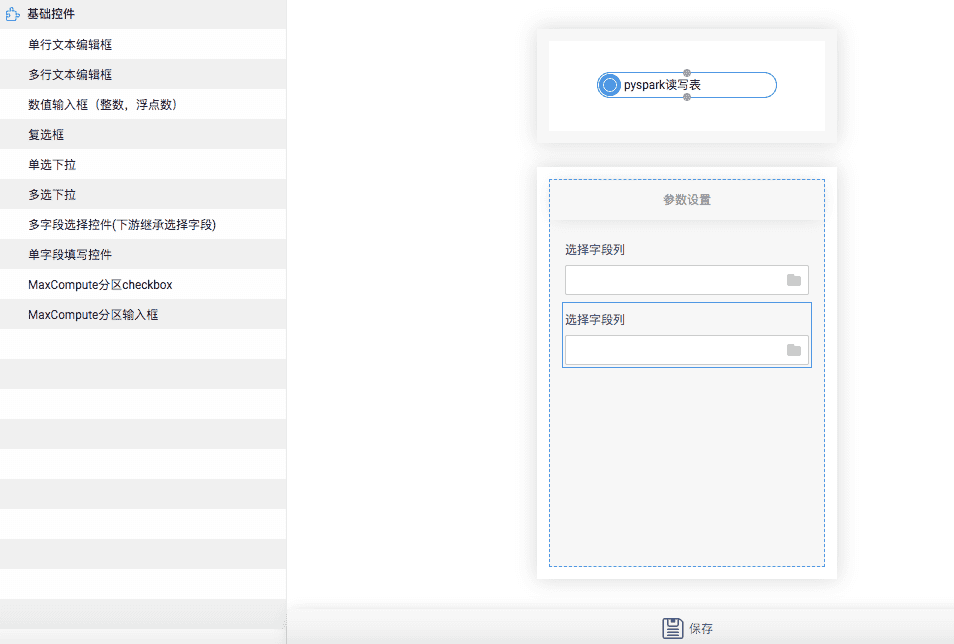Click the 基础控件 header label

[51, 14]
